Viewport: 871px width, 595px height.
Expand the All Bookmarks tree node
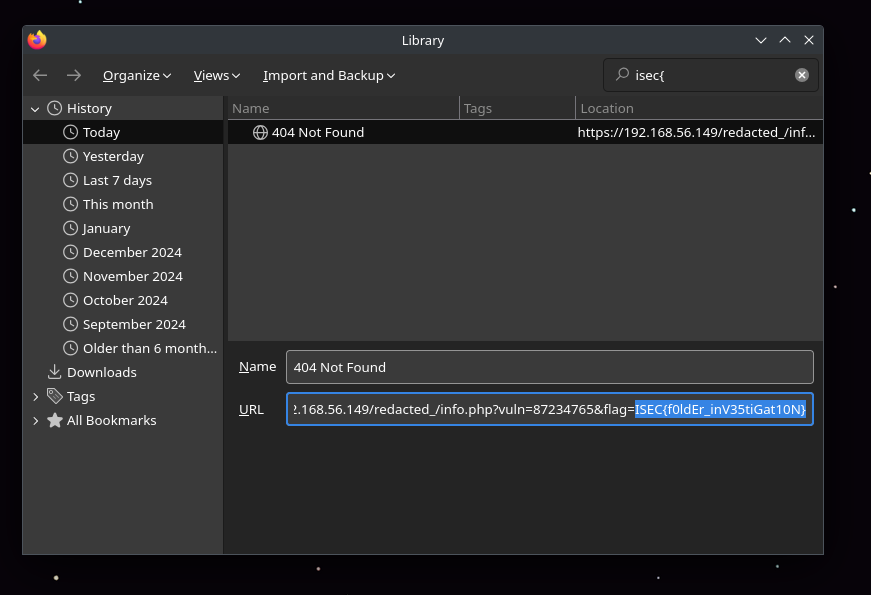pos(35,420)
